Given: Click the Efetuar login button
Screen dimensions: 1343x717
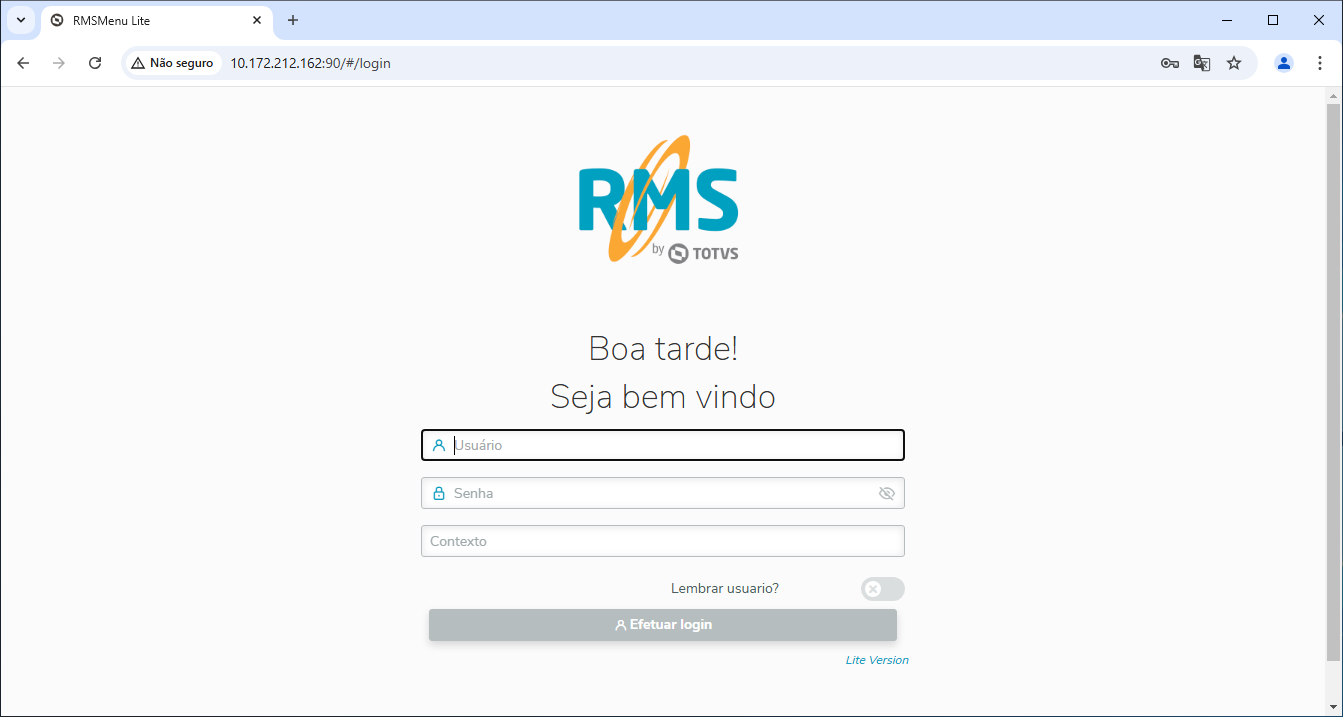Looking at the screenshot, I should 663,625.
